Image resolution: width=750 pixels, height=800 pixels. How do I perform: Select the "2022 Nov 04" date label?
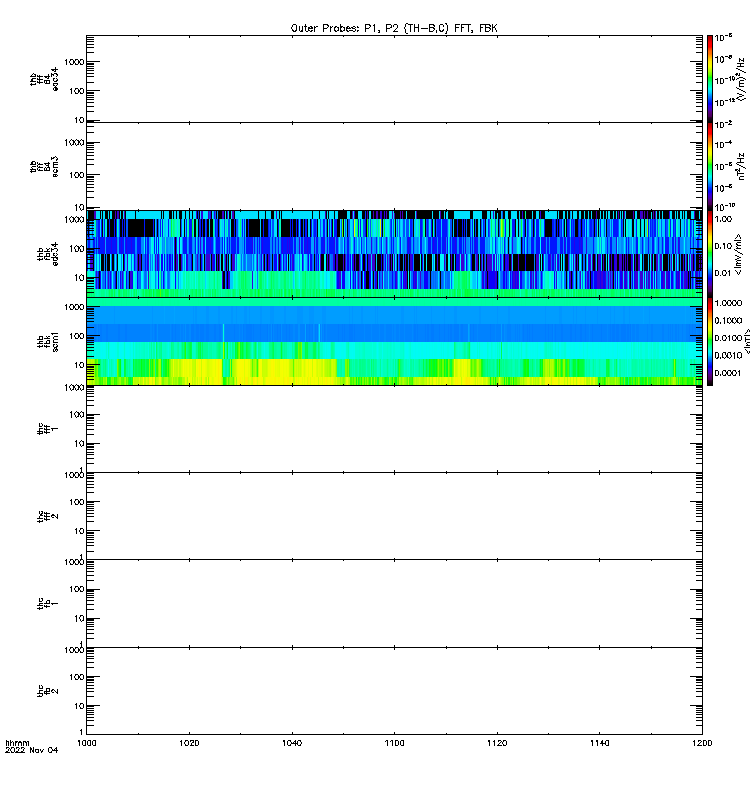click(32, 750)
